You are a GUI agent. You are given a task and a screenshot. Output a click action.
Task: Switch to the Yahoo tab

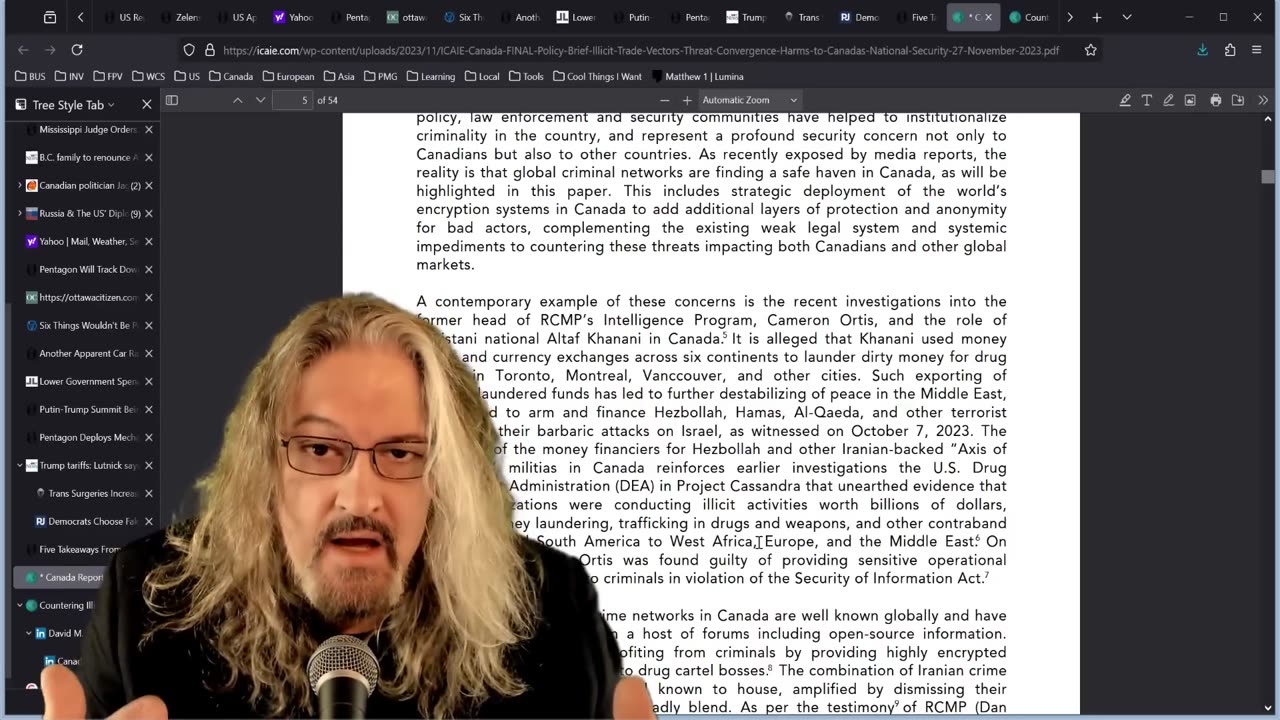pyautogui.click(x=292, y=17)
